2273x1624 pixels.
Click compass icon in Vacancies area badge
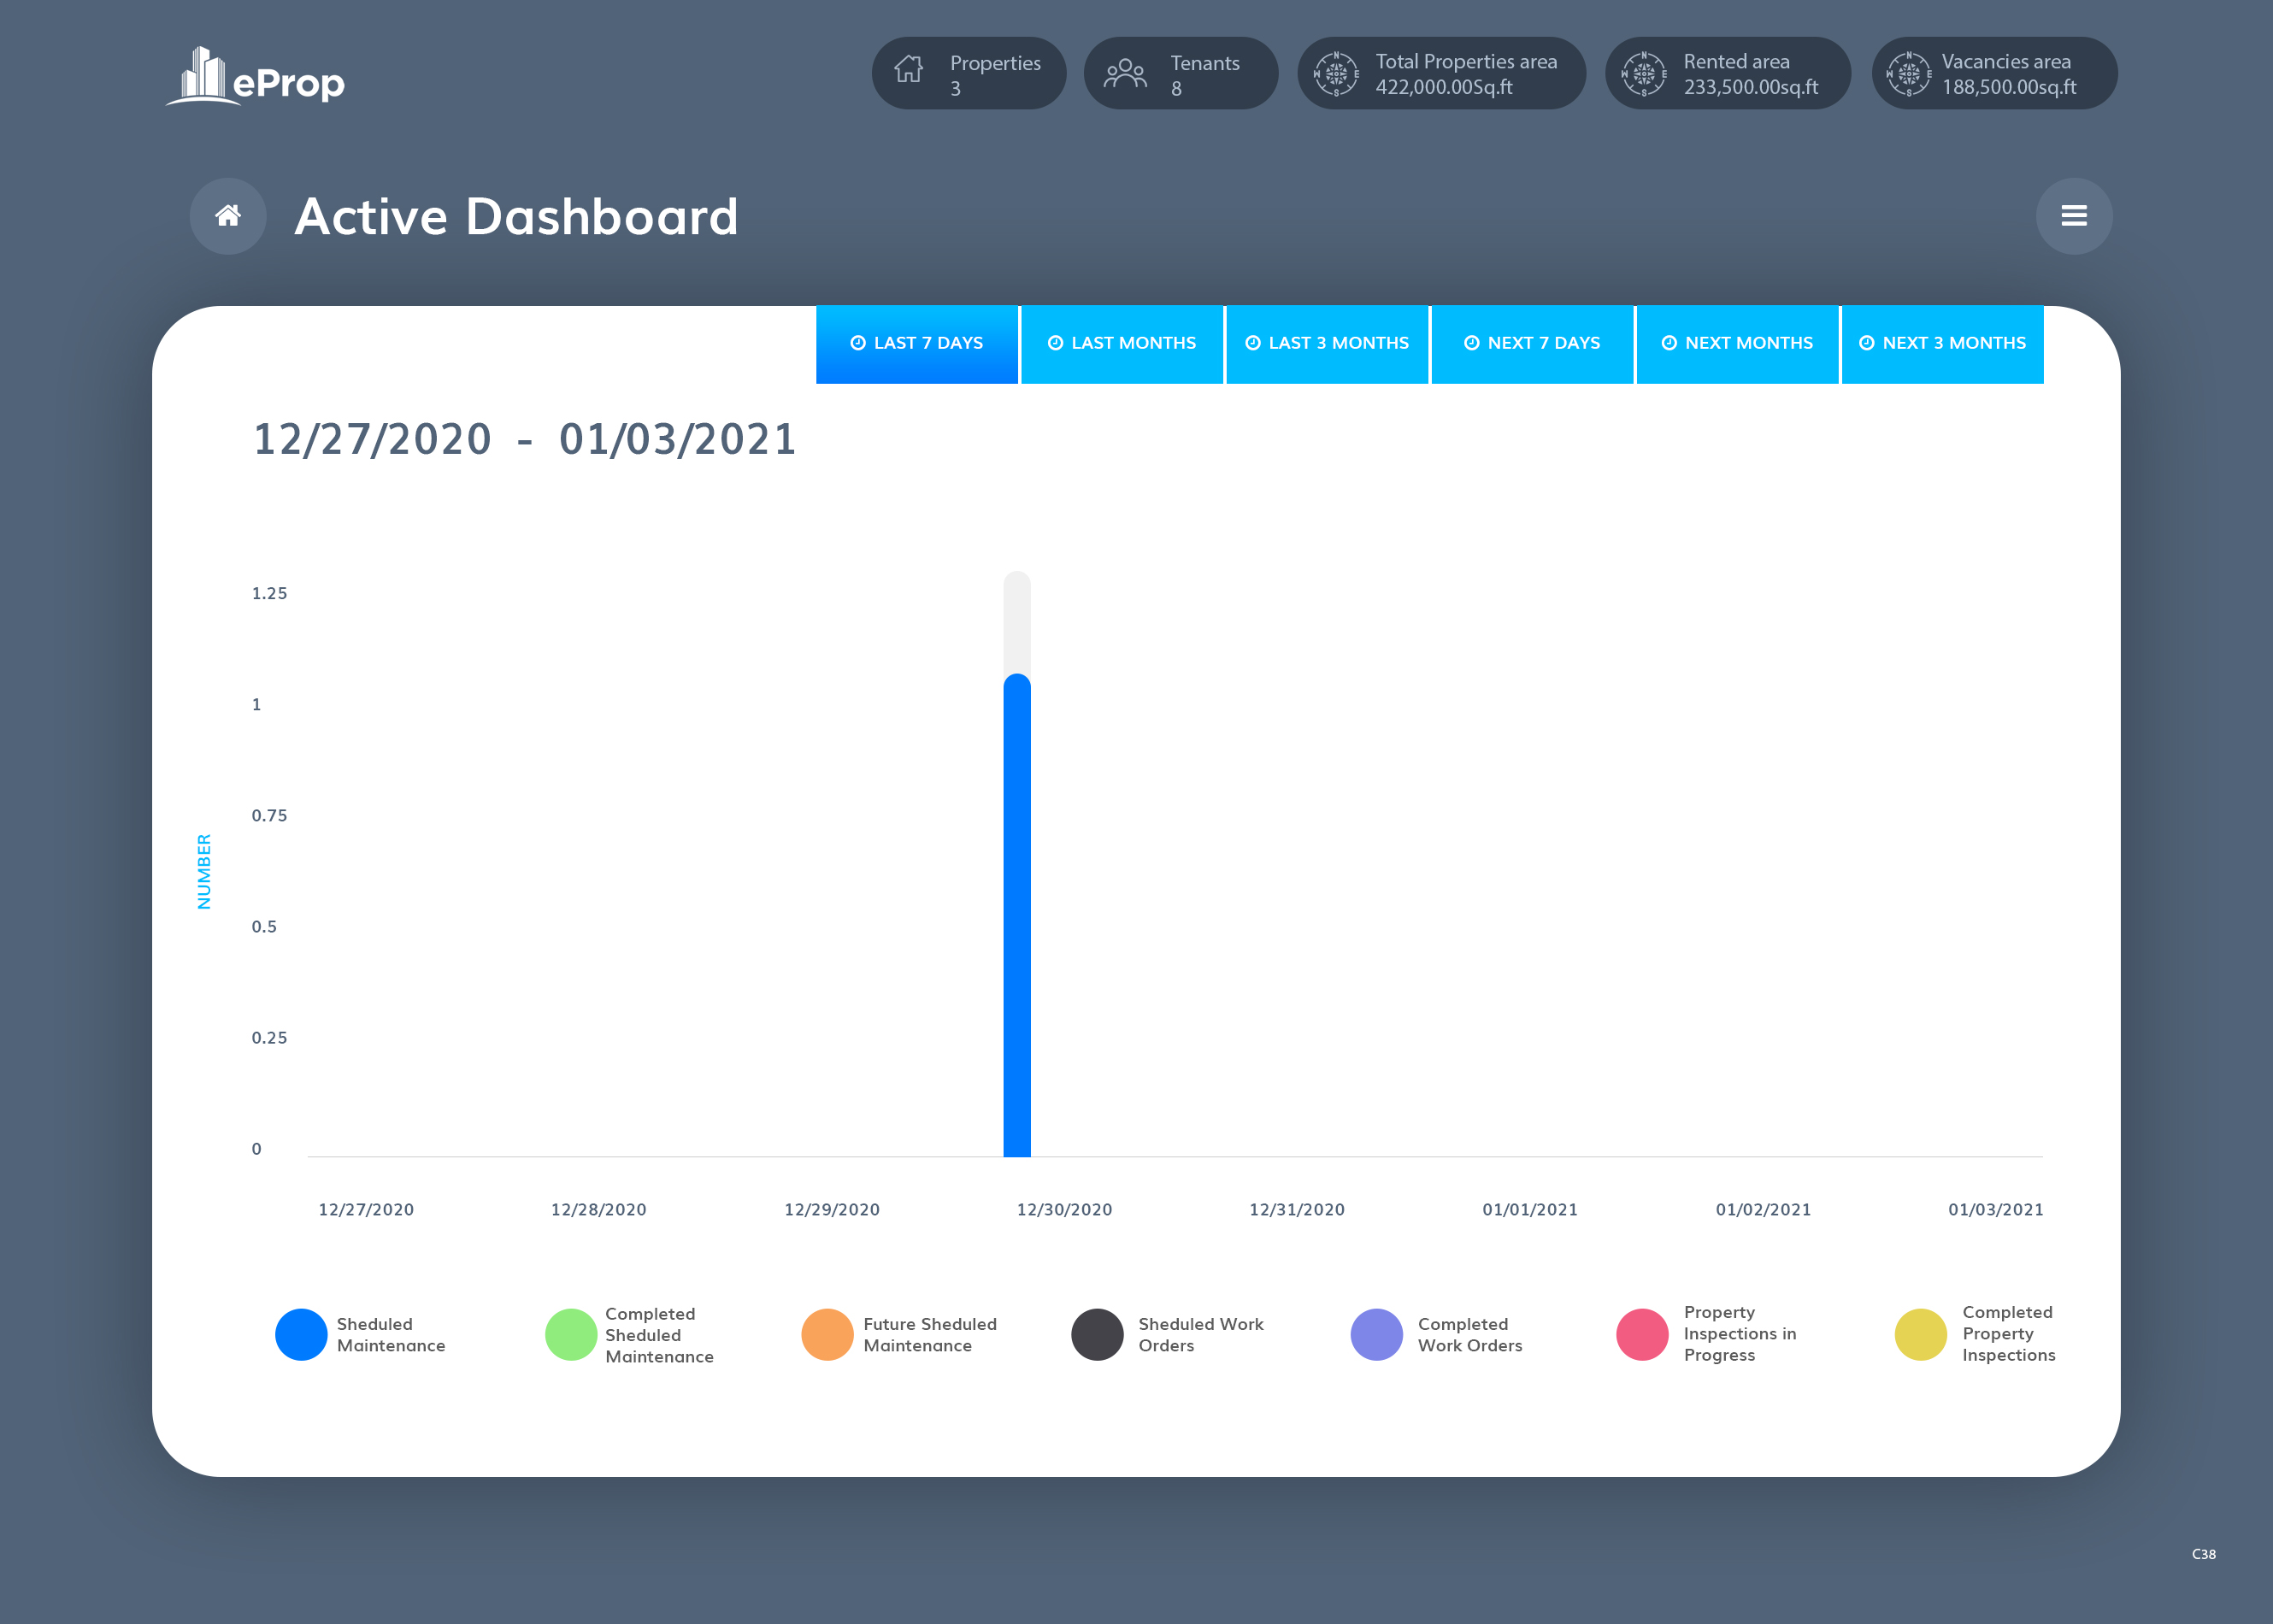tap(1908, 73)
